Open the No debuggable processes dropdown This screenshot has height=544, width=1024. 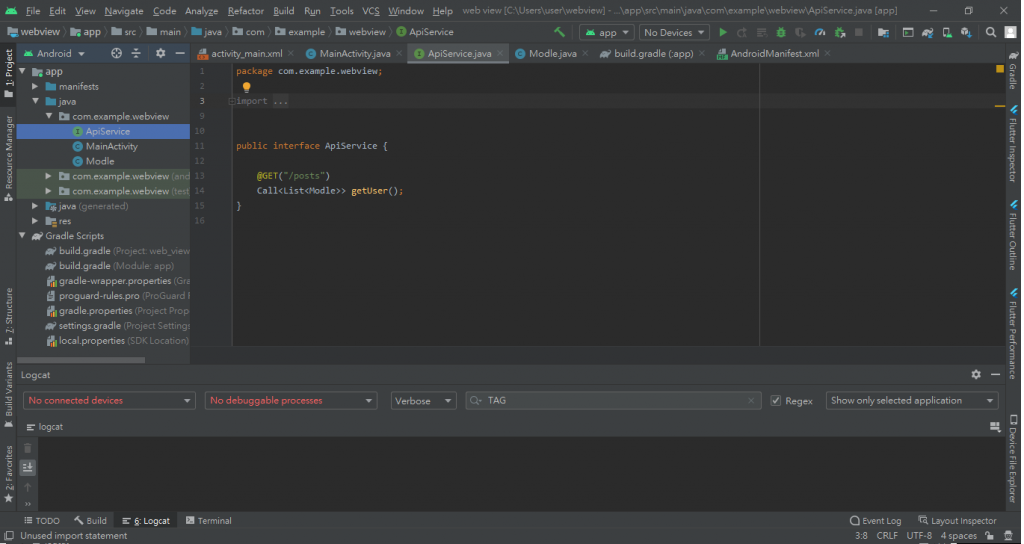(x=291, y=400)
